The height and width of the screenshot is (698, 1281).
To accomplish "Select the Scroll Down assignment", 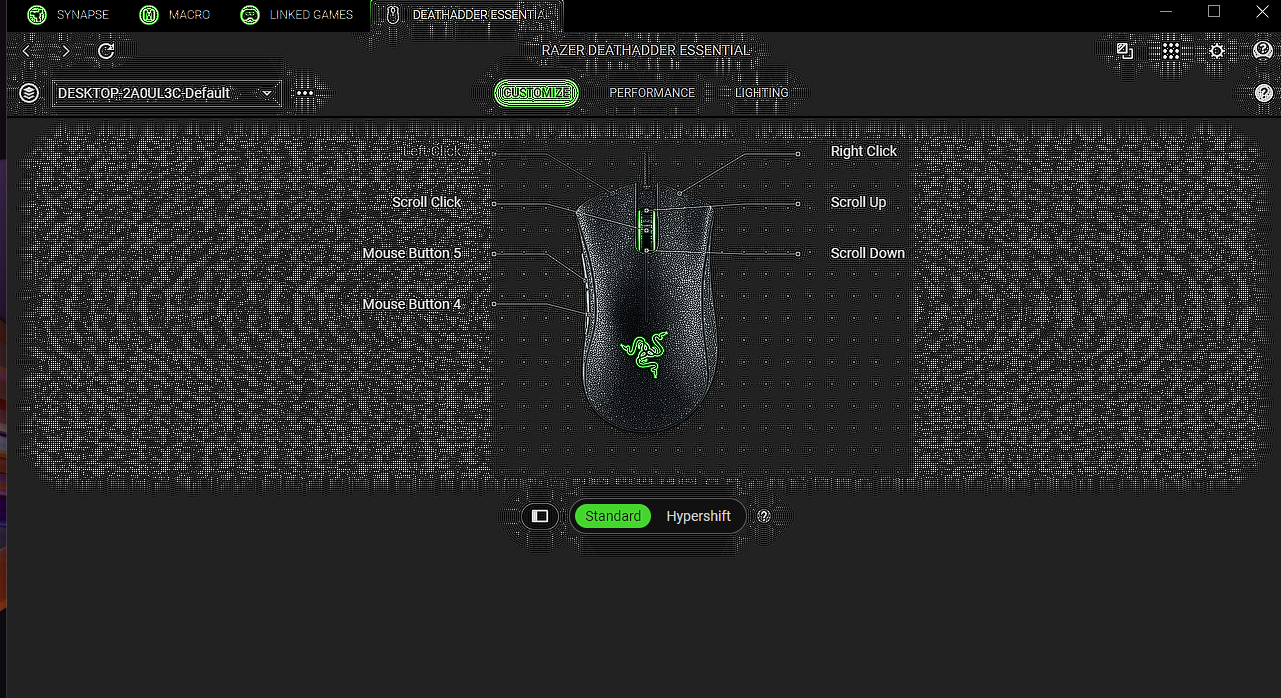I will pyautogui.click(x=867, y=253).
